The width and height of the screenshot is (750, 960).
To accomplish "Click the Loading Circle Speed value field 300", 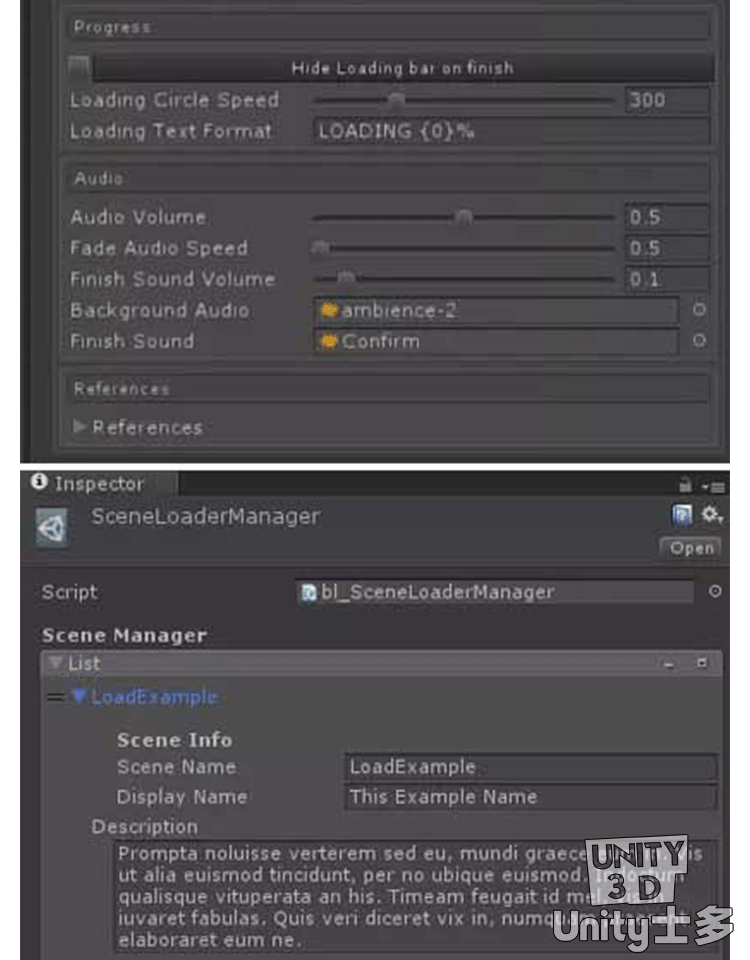I will (x=667, y=100).
